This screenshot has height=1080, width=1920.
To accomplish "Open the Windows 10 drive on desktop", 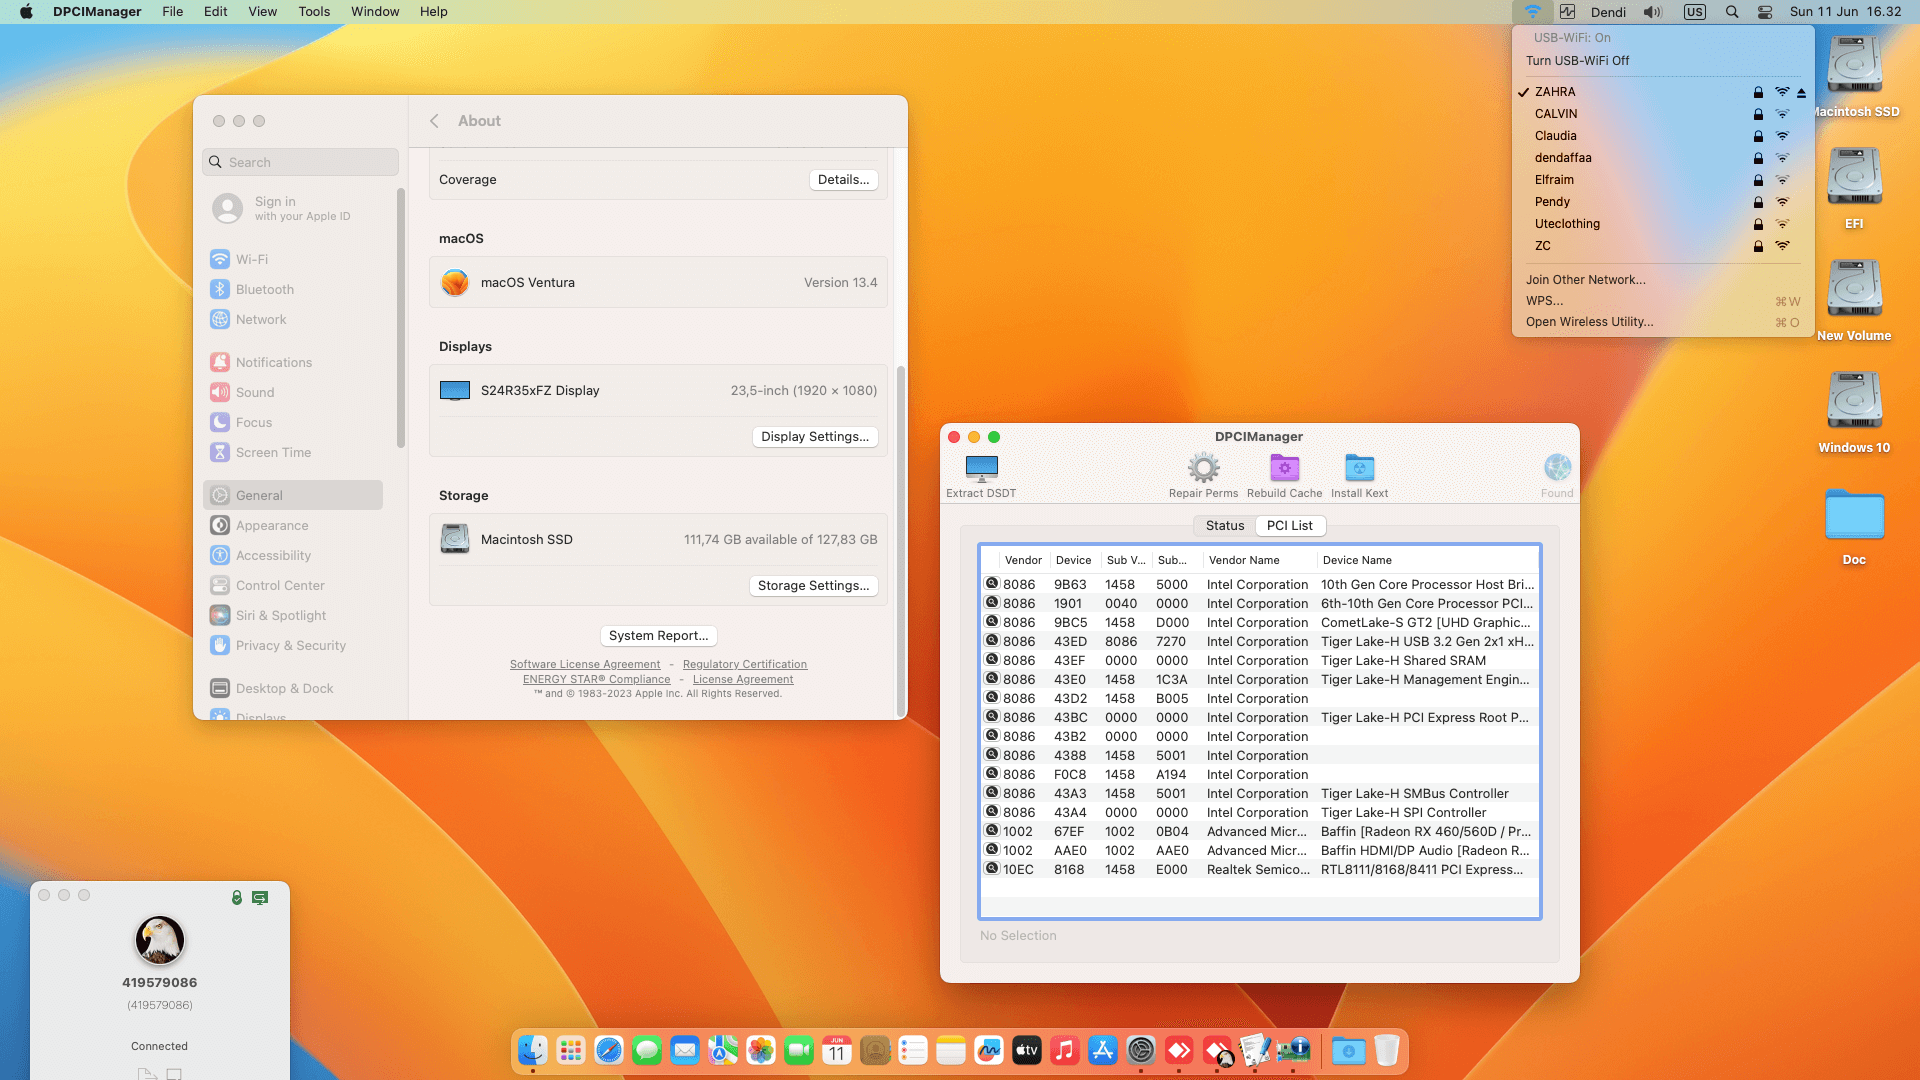I will tap(1854, 411).
